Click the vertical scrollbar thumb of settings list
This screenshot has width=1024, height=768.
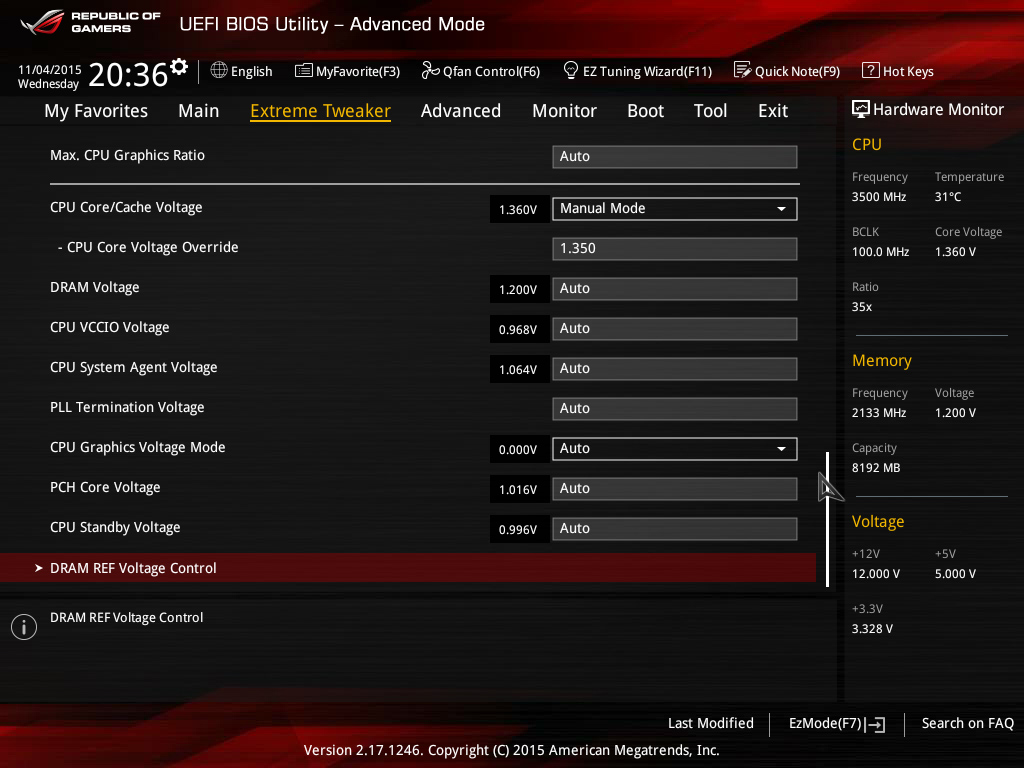point(827,519)
